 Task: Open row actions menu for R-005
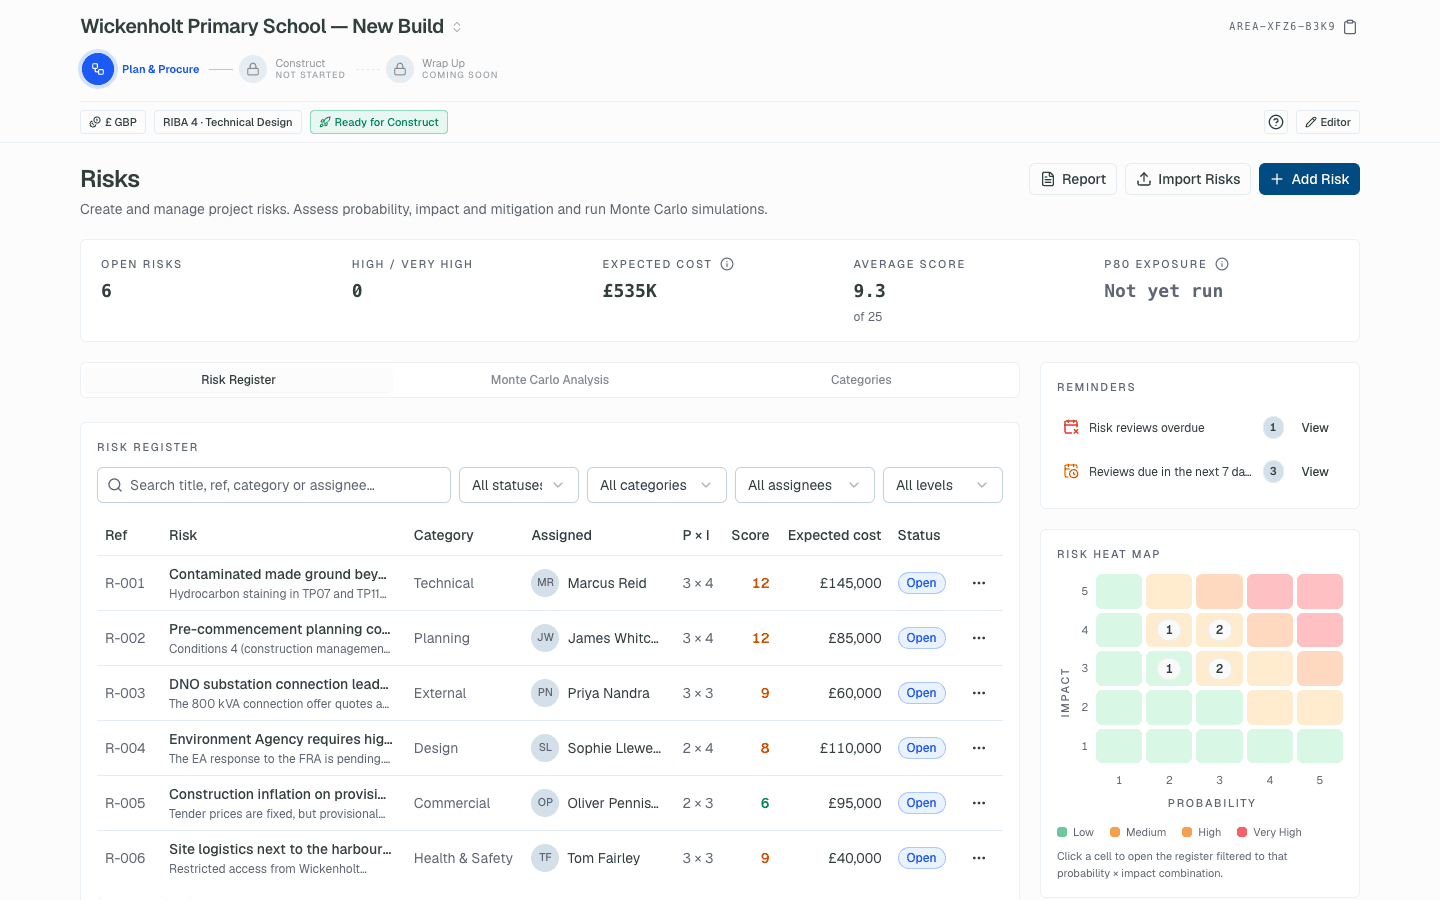[x=979, y=803]
